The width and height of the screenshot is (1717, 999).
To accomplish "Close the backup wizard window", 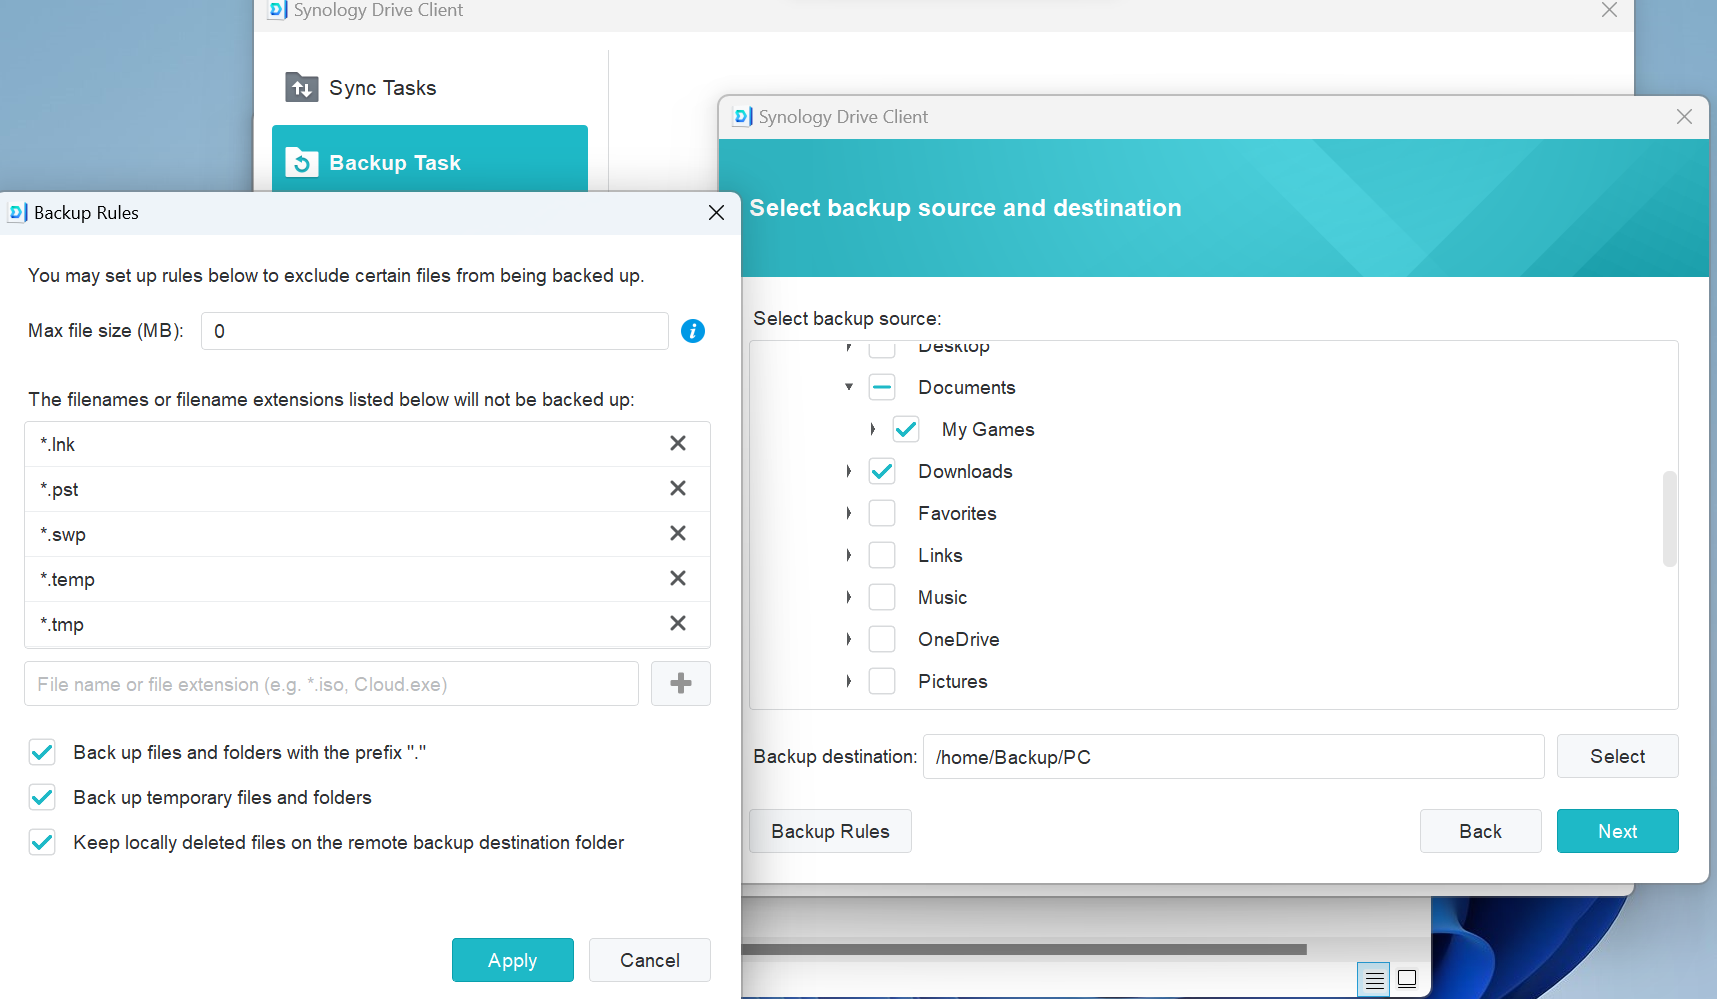I will coord(1684,117).
